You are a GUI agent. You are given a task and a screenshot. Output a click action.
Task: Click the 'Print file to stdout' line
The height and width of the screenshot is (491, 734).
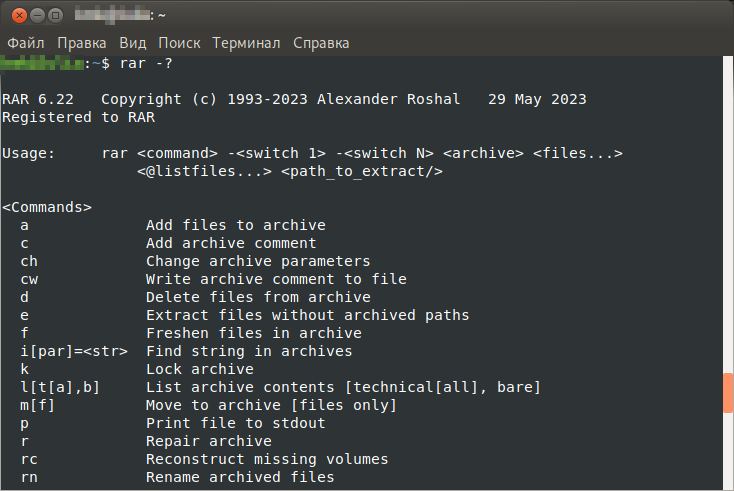[x=236, y=423]
